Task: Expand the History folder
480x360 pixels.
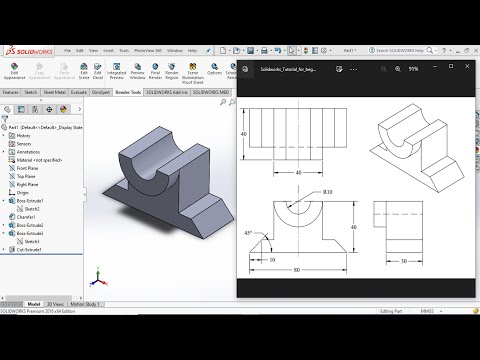Action: [x=4, y=136]
